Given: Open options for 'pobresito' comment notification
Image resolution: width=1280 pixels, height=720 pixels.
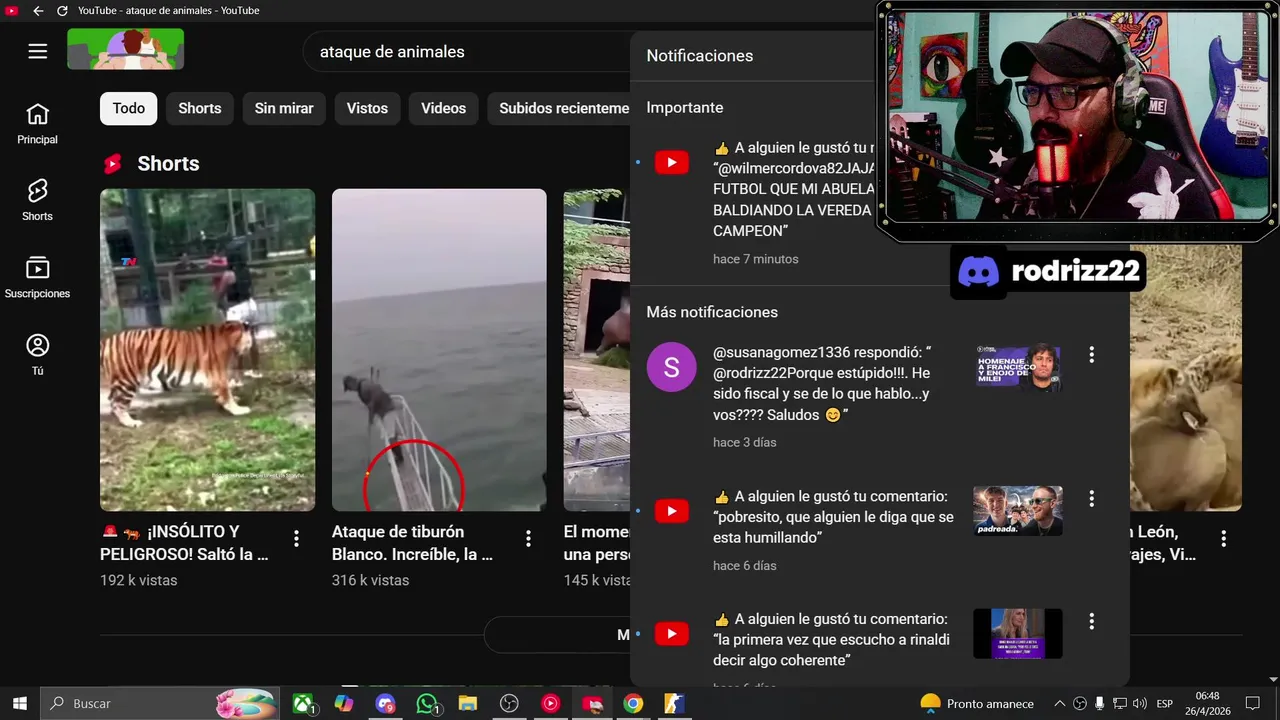Looking at the screenshot, I should tap(1091, 498).
